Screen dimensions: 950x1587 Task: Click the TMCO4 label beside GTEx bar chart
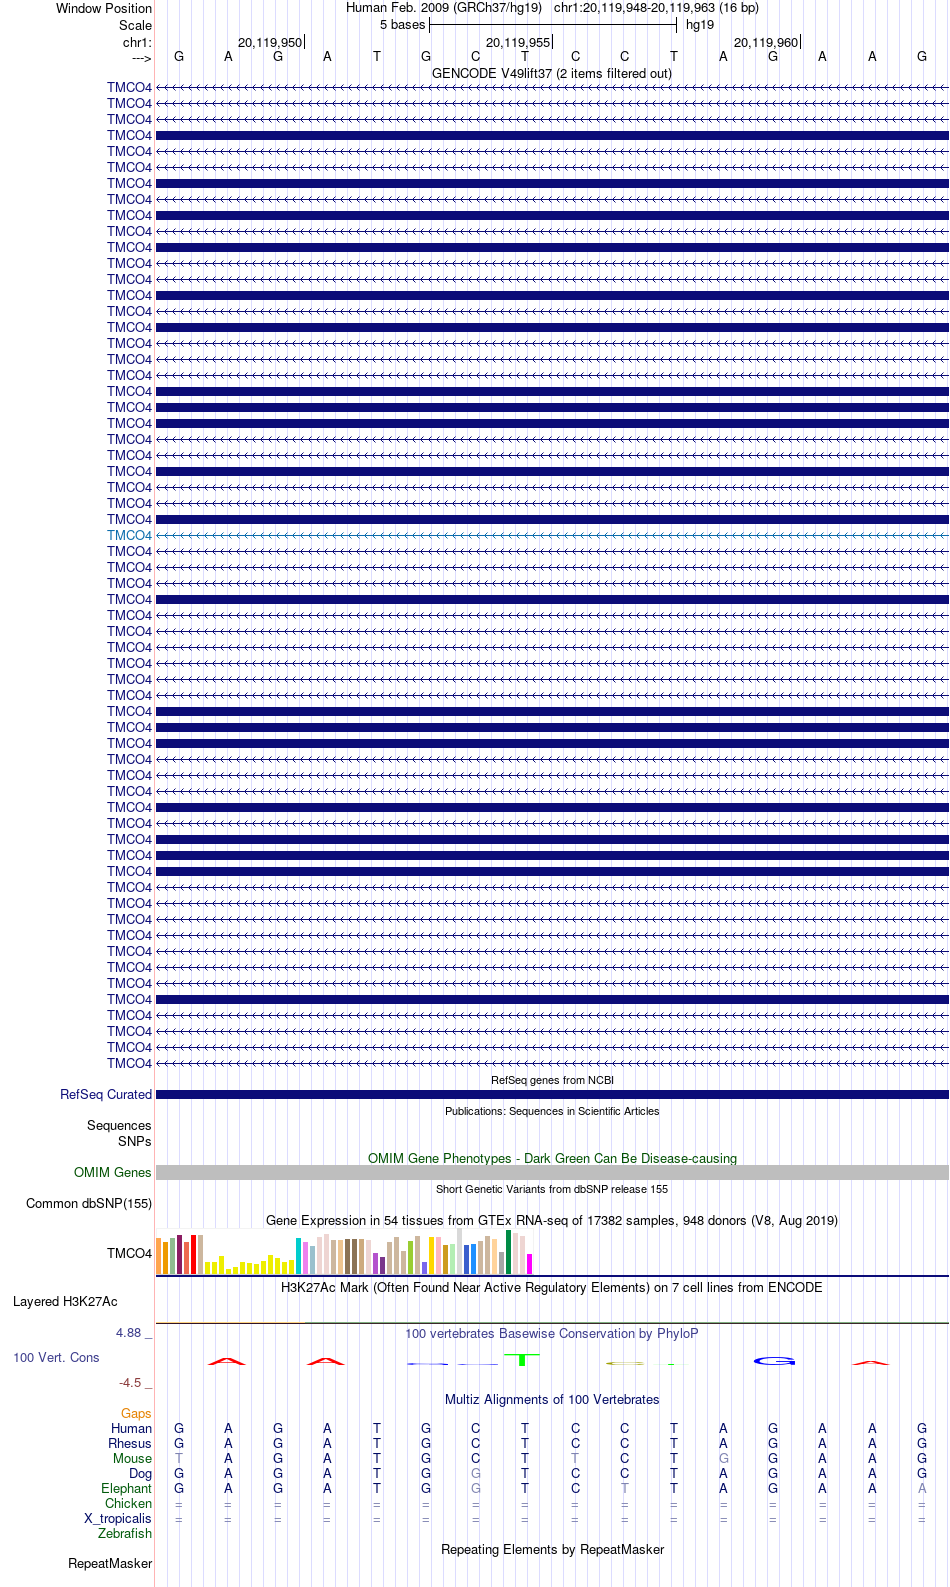tap(129, 1253)
